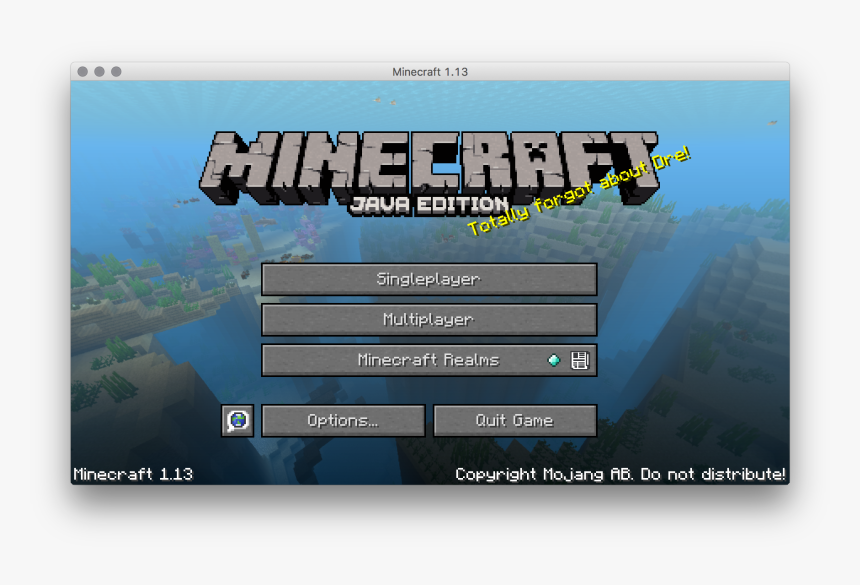Image resolution: width=860 pixels, height=585 pixels.
Task: Click the Realms news newspaper icon
Action: coord(580,360)
